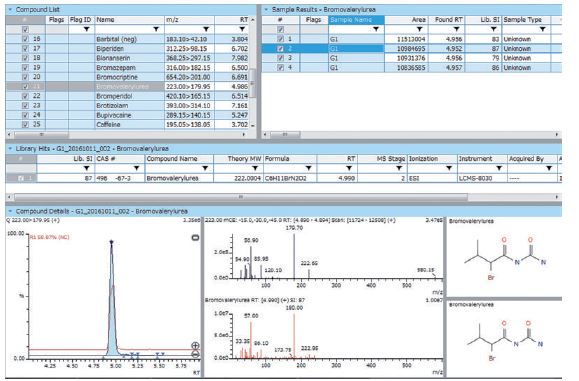Open the m/z column filter in Compound List

click(x=206, y=29)
